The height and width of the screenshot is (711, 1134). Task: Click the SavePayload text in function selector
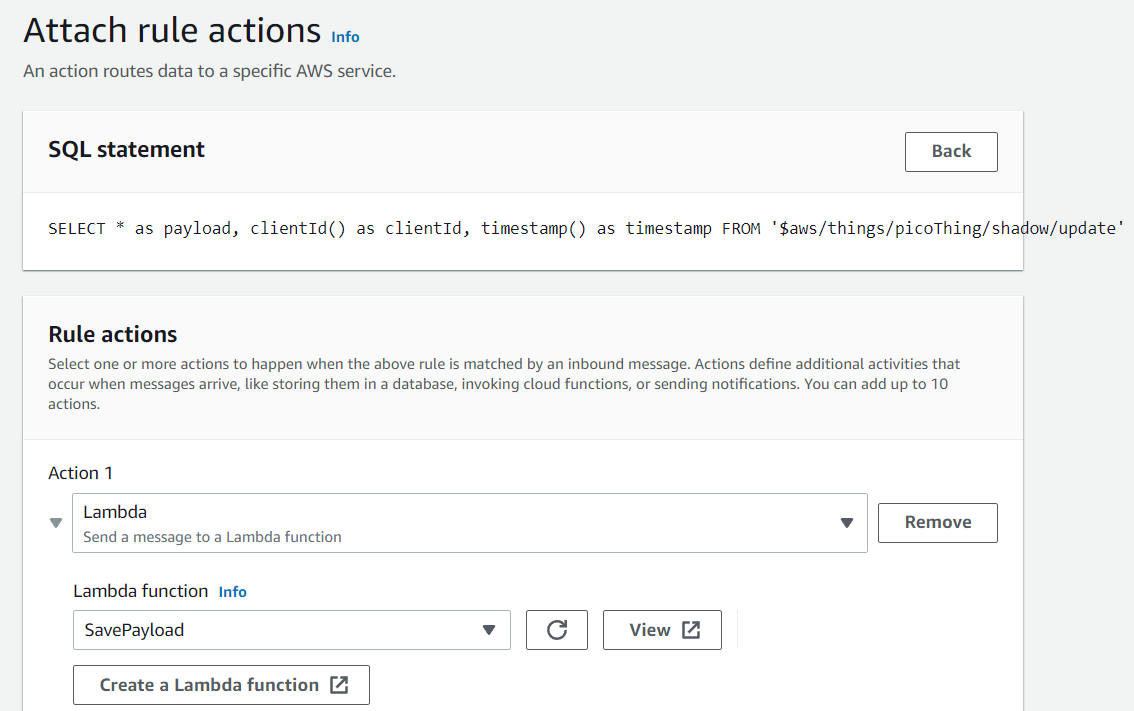(x=134, y=630)
